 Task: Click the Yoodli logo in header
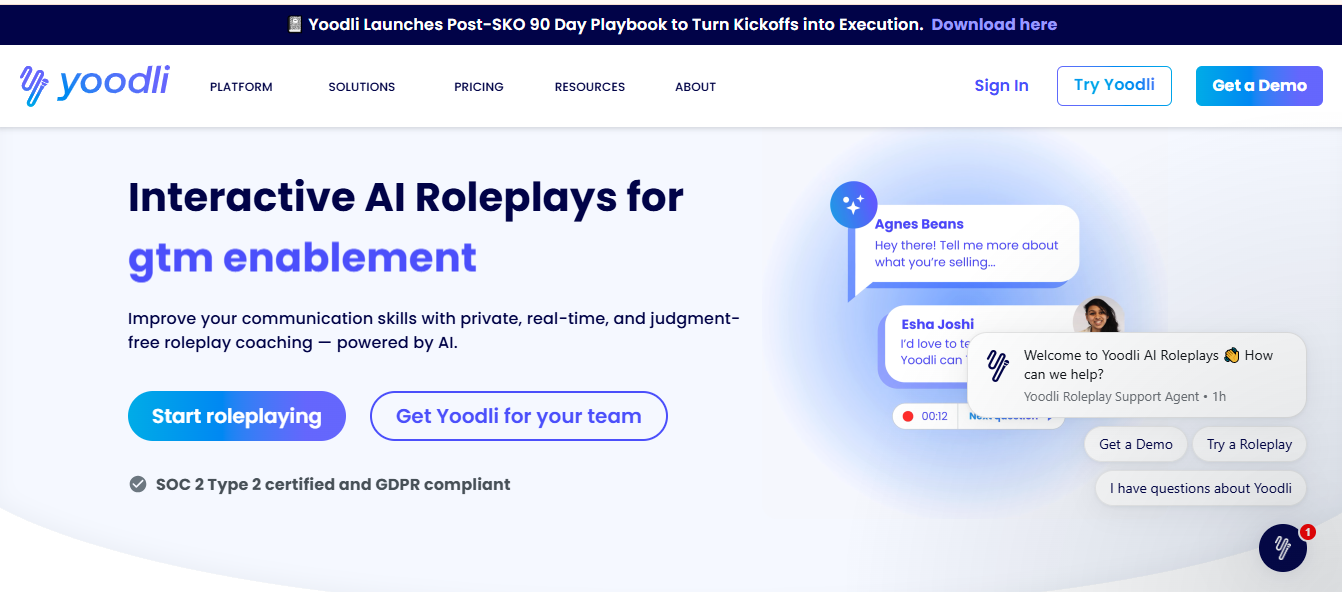tap(94, 85)
